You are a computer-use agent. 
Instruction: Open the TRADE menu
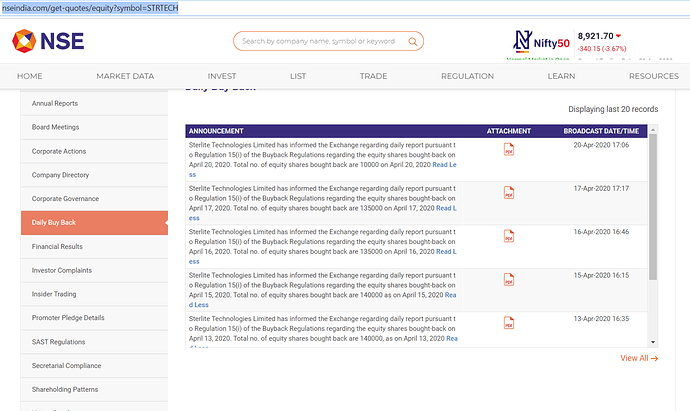(x=373, y=76)
